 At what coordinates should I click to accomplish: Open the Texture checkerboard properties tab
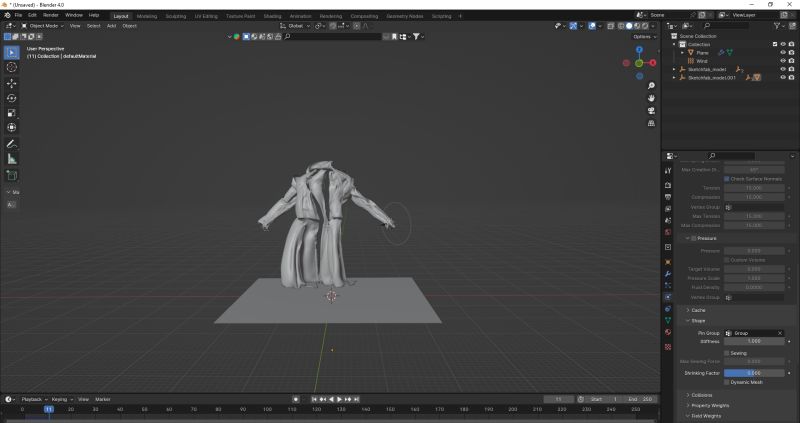pyautogui.click(x=668, y=347)
